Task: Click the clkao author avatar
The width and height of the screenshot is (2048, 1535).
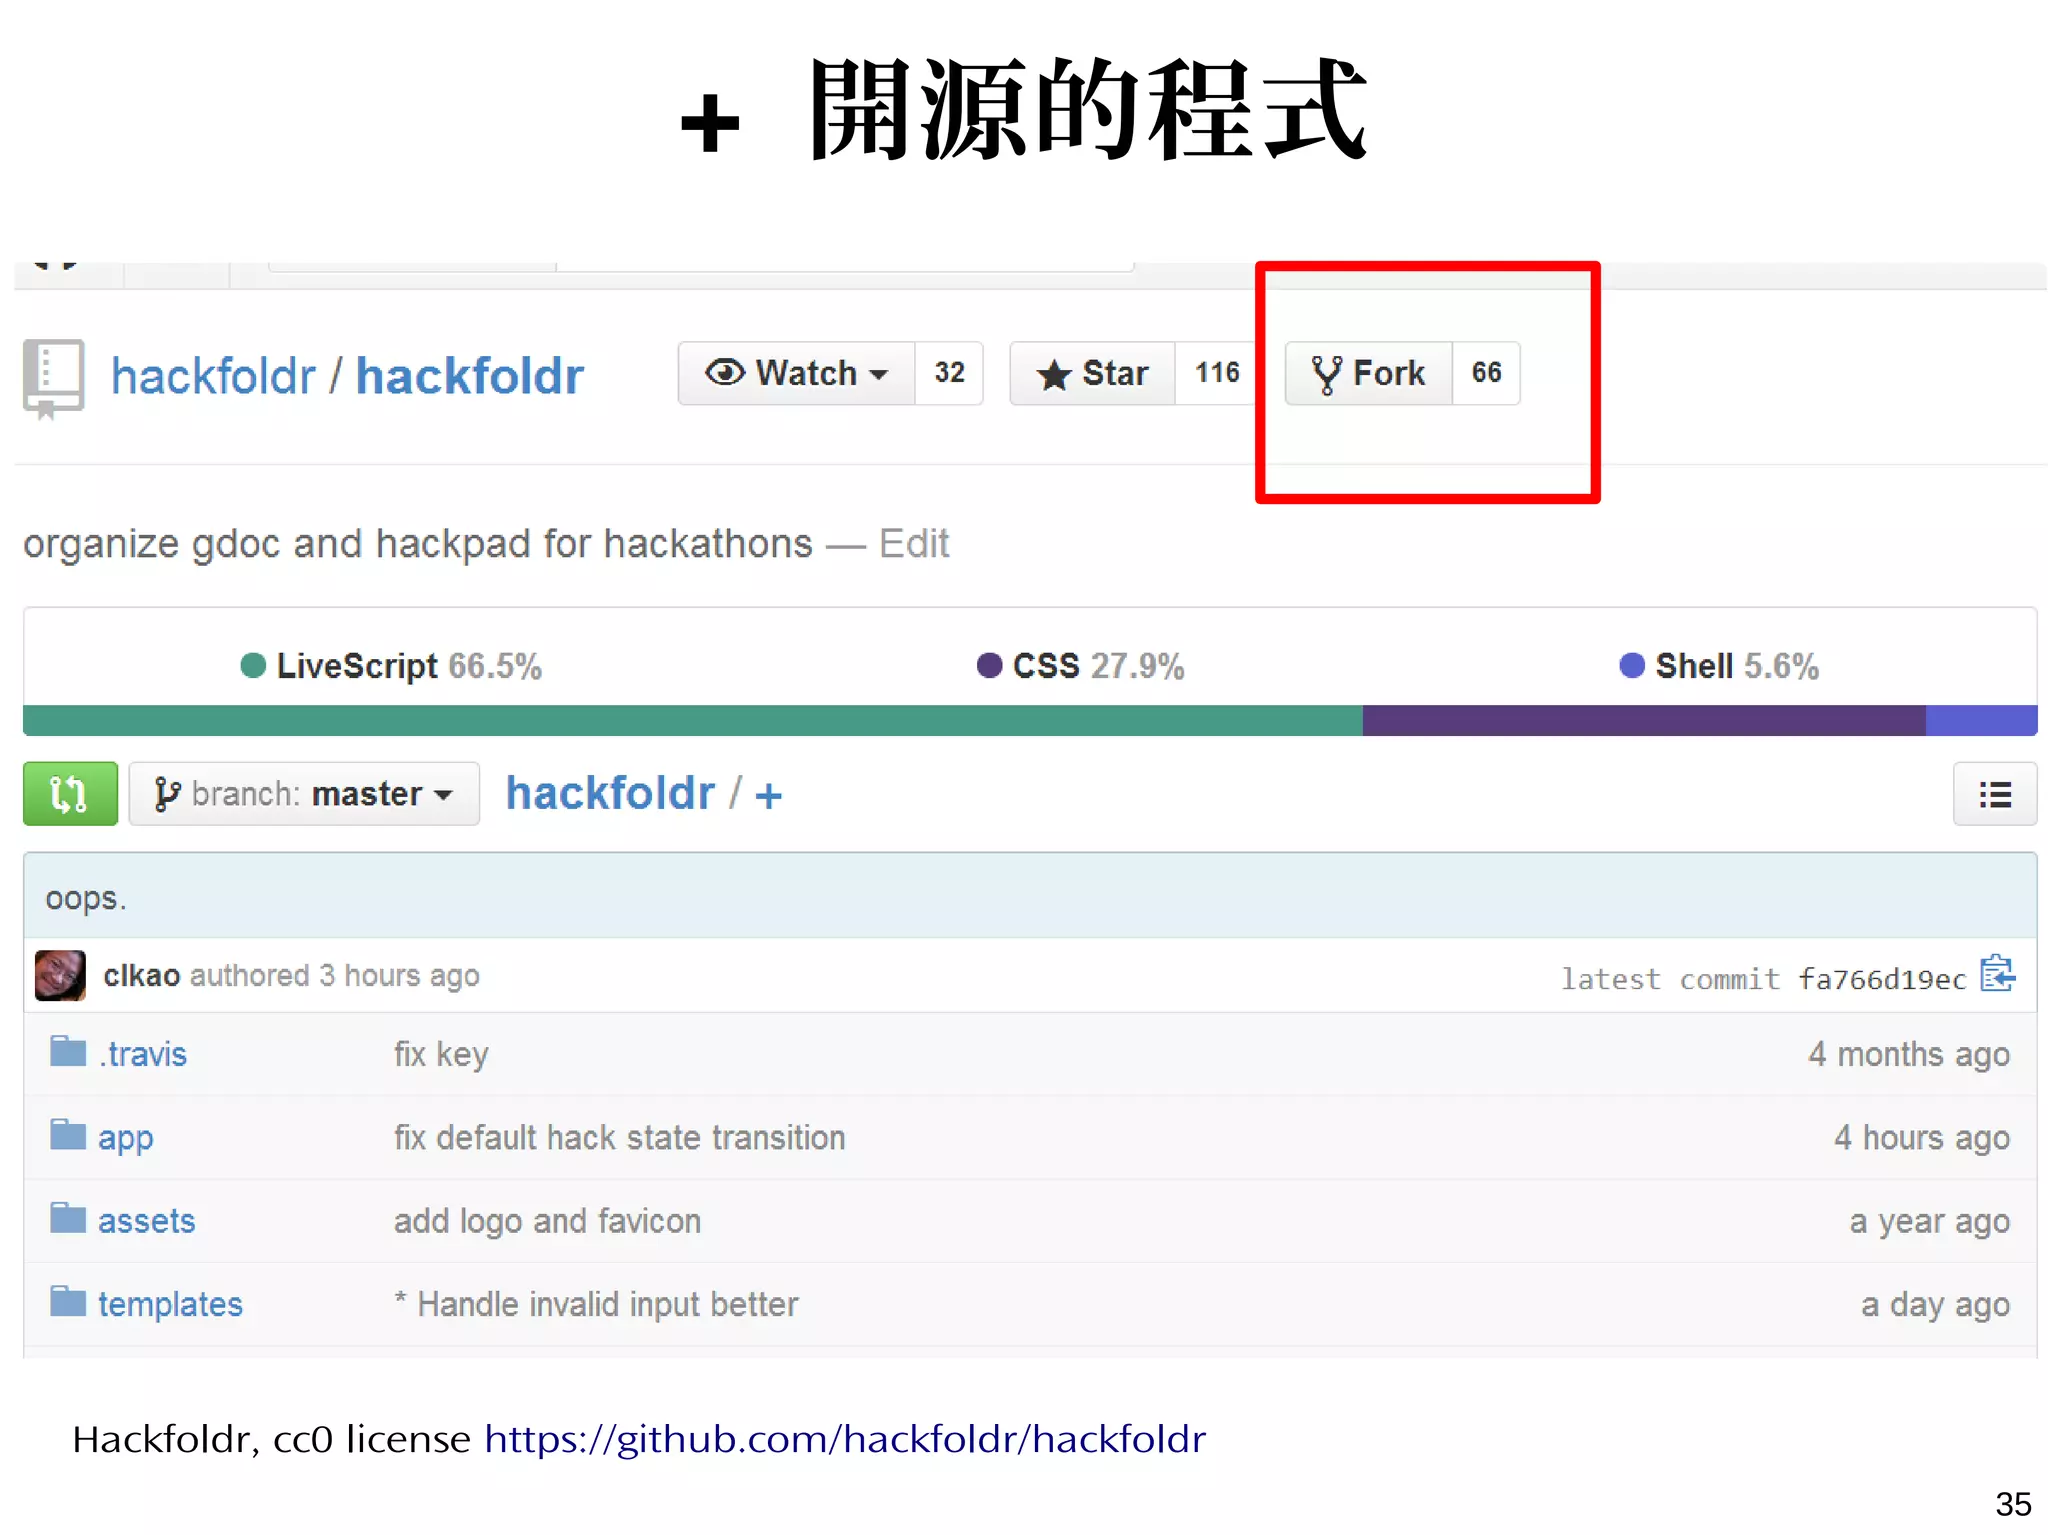Action: pos(60,975)
